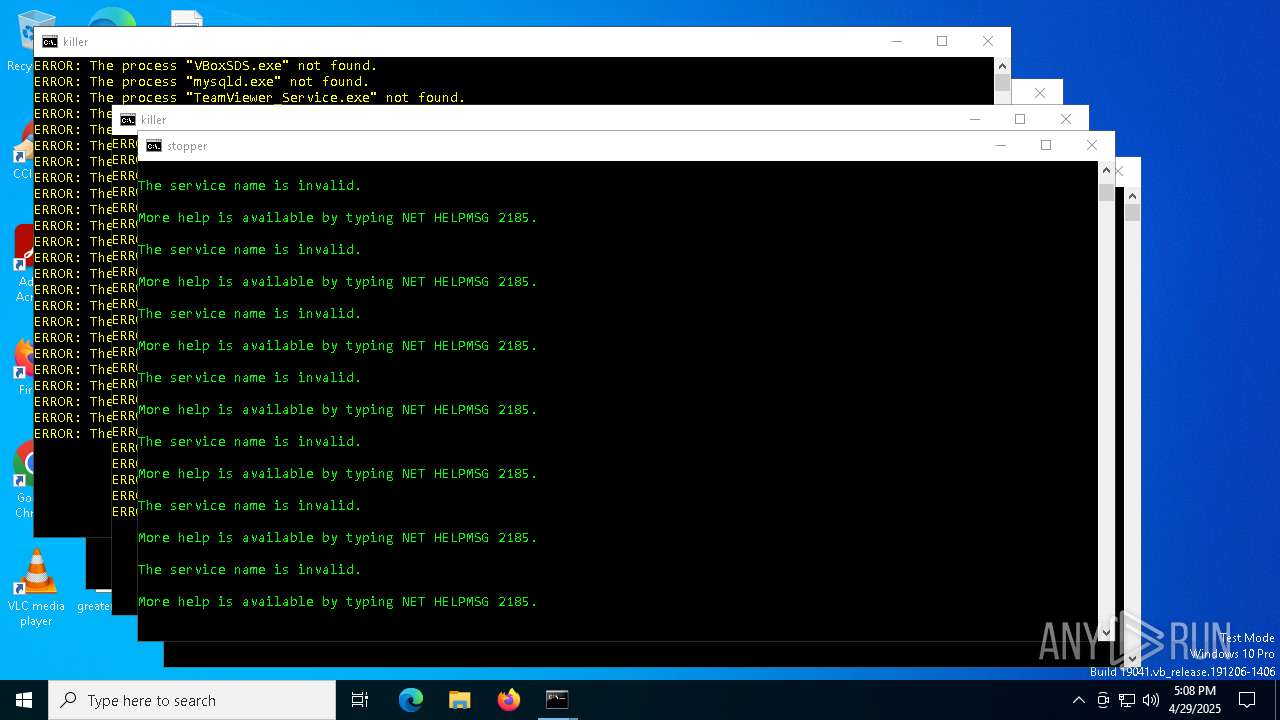Maximize the second killer window

pos(1020,119)
